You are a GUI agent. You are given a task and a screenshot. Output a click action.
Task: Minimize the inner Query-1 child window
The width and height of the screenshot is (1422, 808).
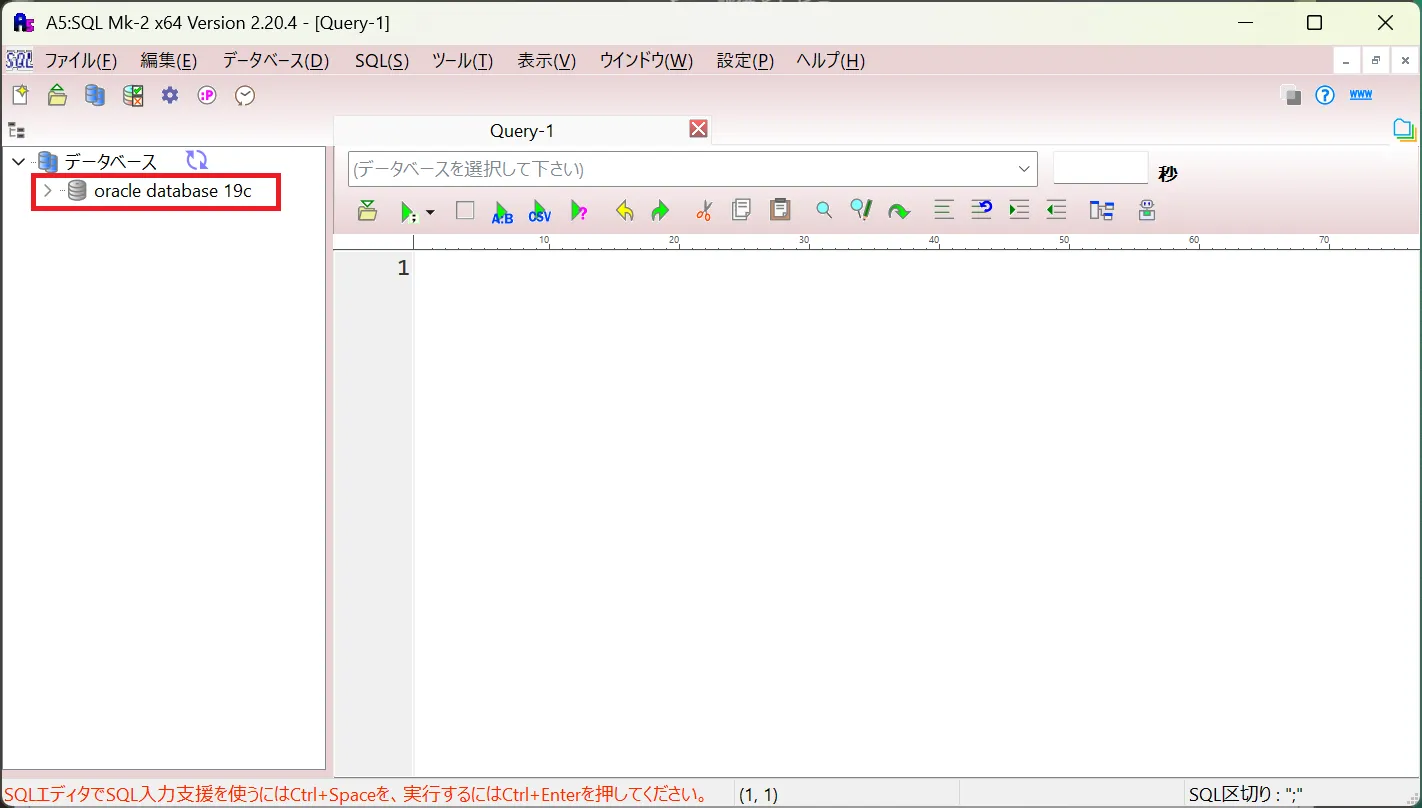point(1346,61)
